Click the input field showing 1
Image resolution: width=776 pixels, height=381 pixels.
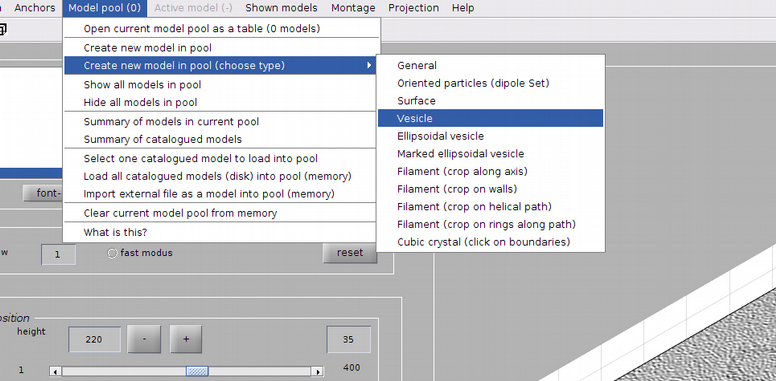[x=58, y=255]
